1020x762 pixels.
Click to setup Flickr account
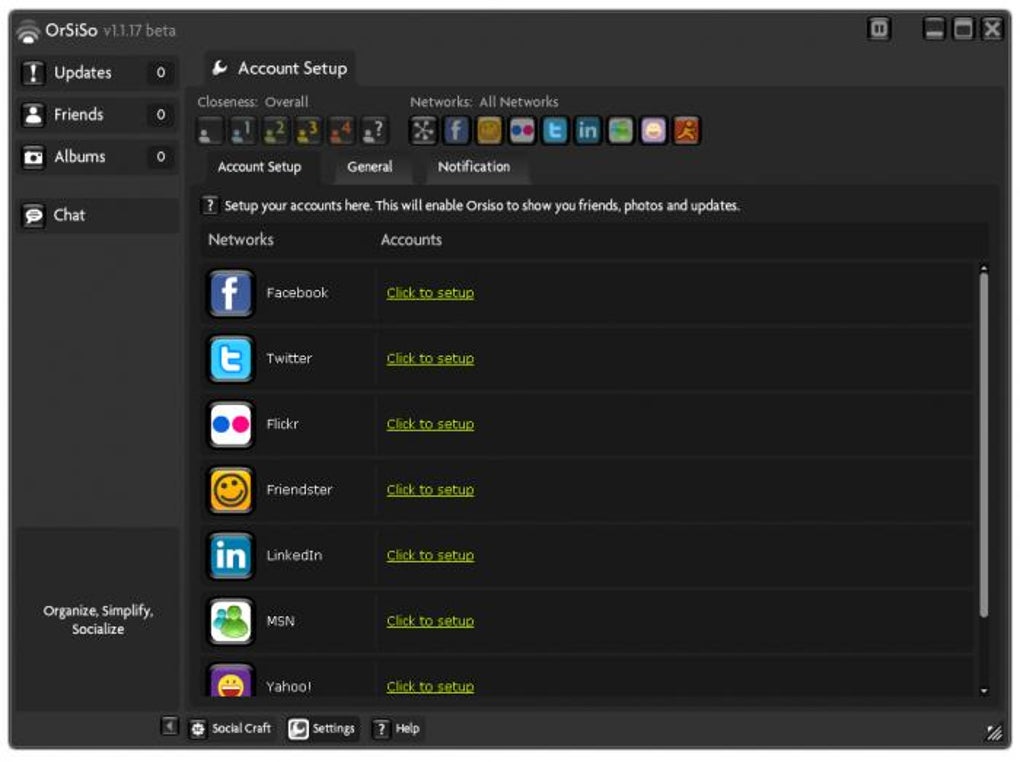(430, 425)
